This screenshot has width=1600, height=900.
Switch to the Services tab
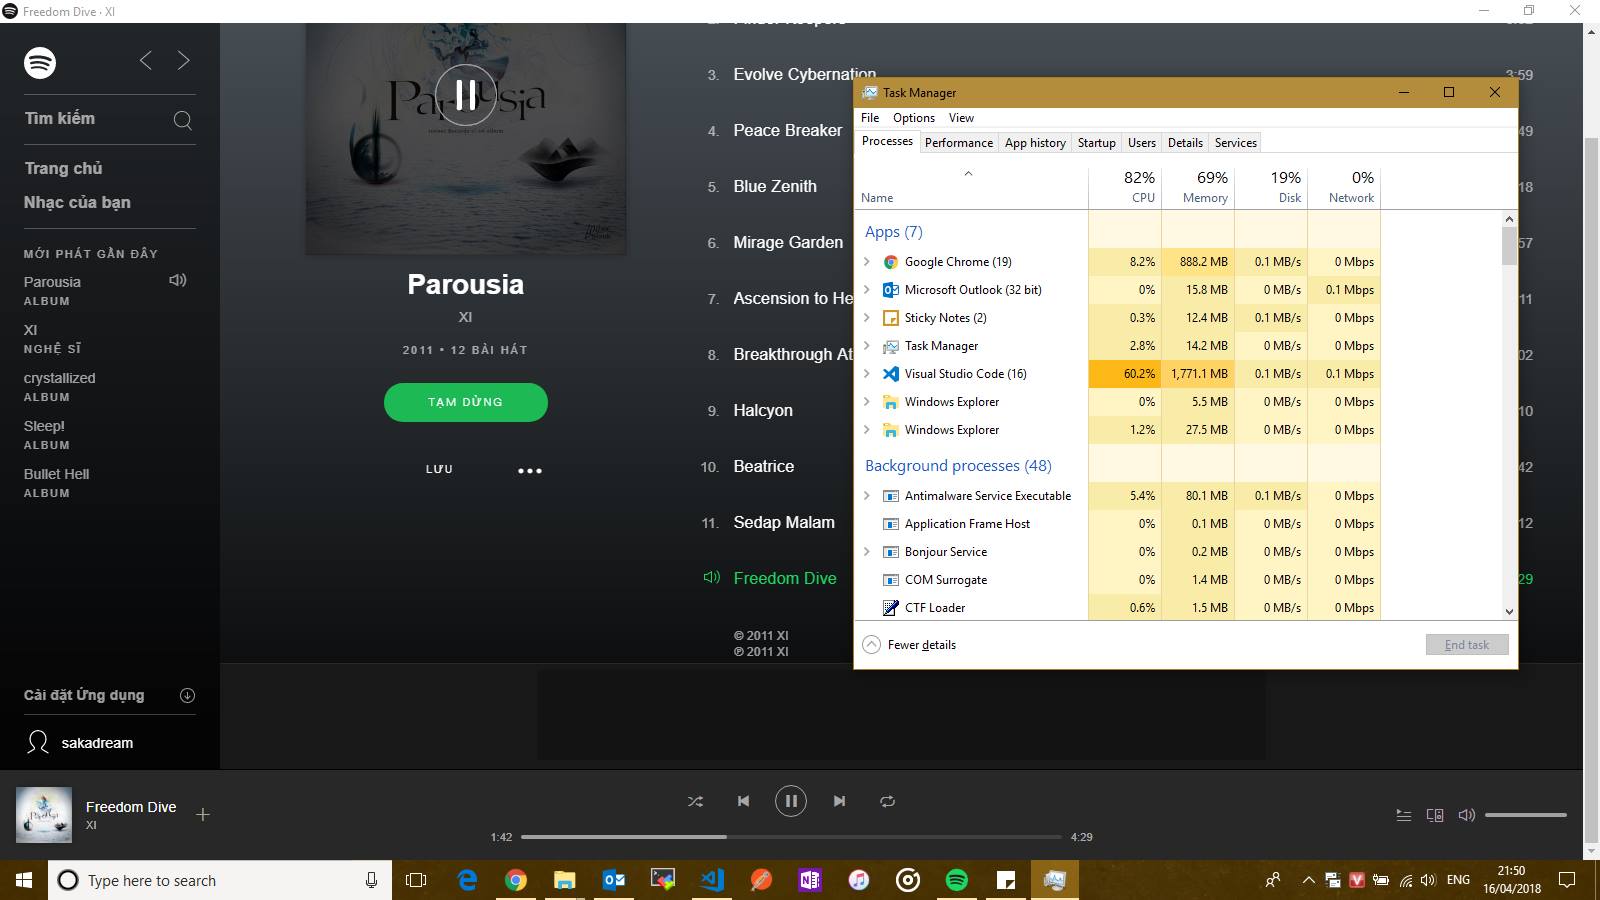[1235, 143]
